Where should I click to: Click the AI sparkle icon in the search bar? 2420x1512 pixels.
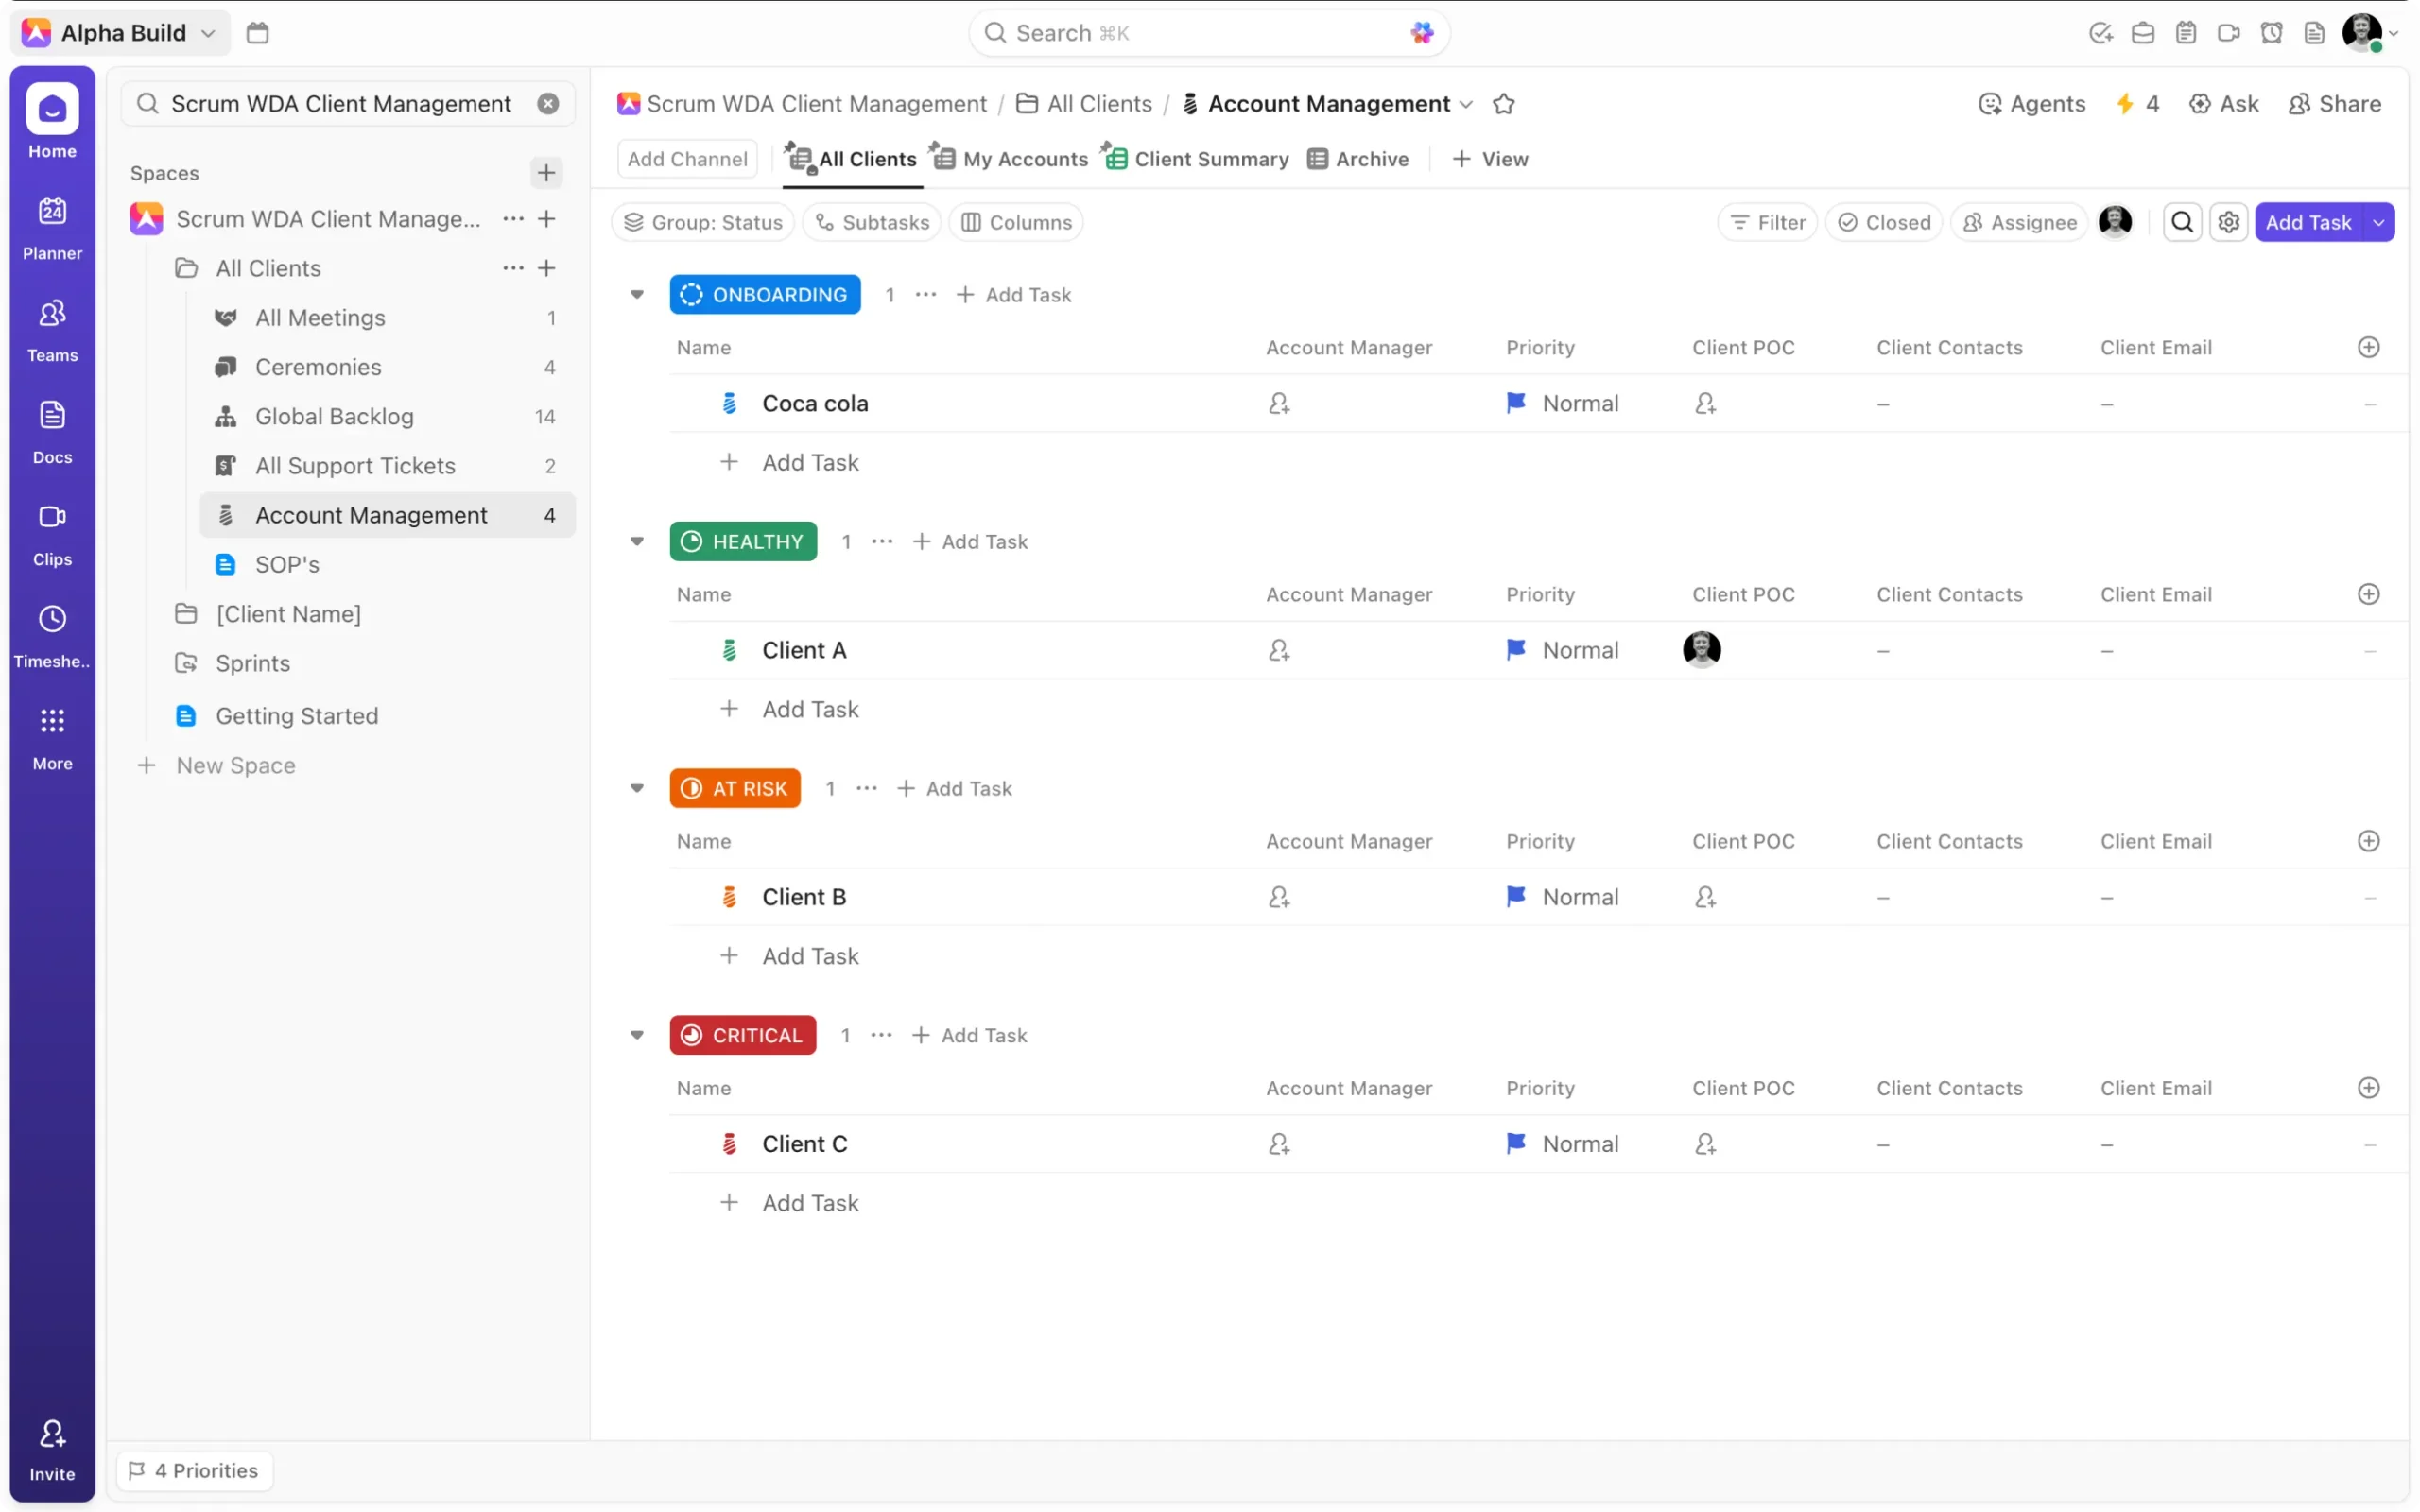1421,33
